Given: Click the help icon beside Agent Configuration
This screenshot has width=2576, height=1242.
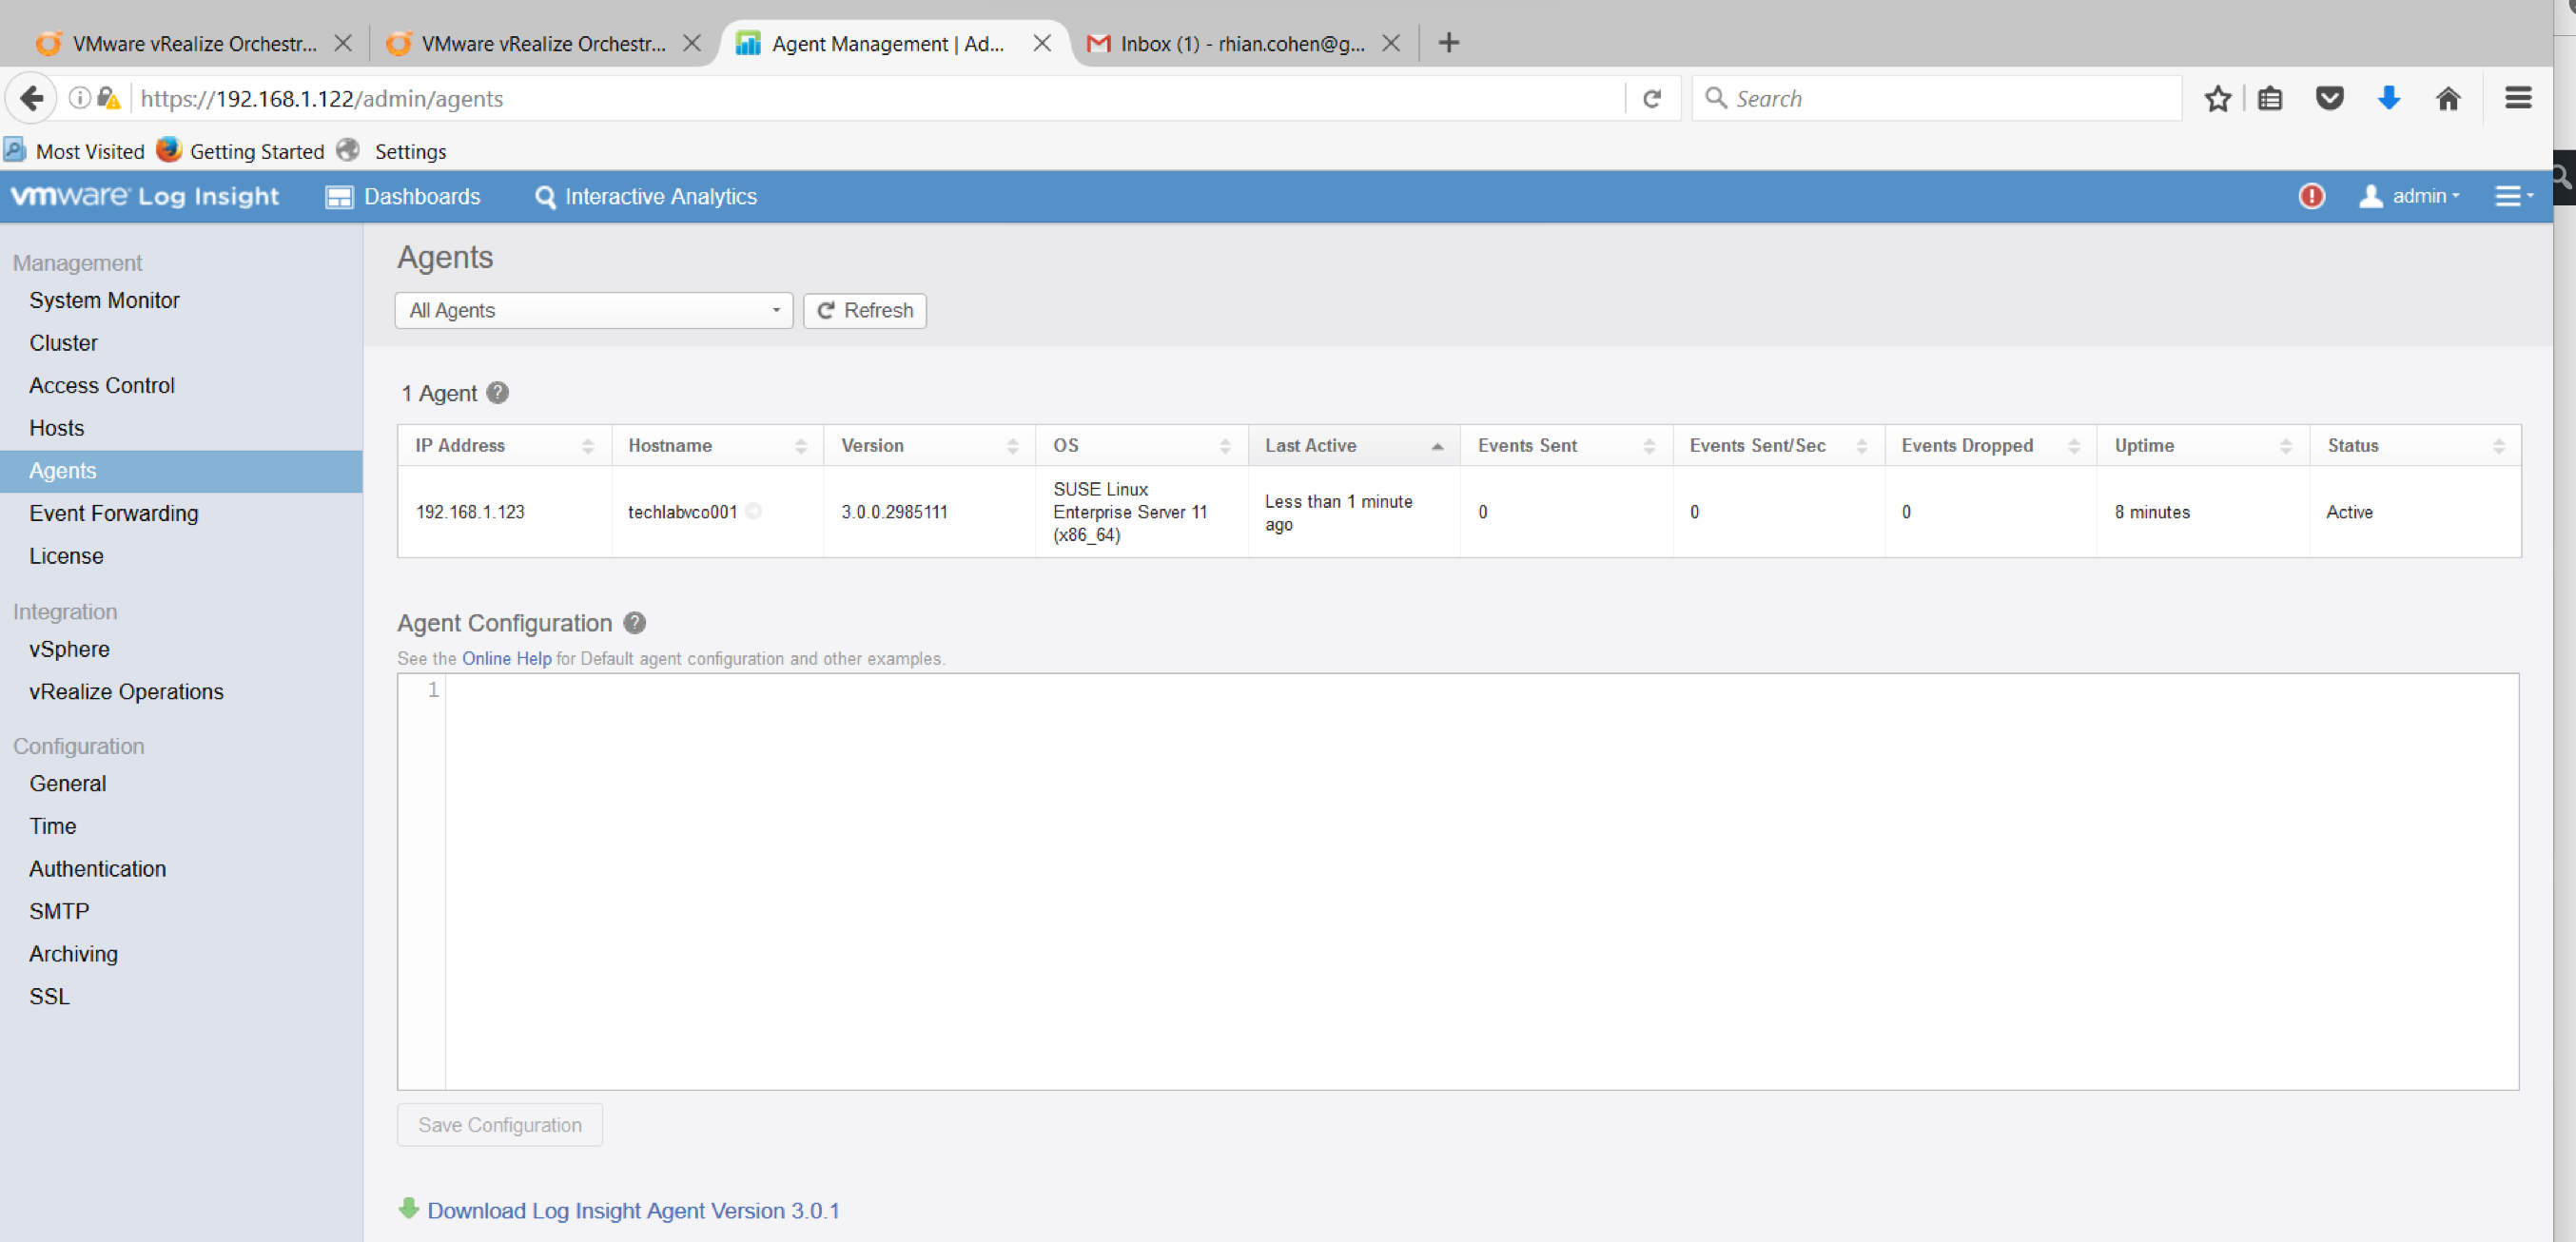Looking at the screenshot, I should tap(634, 623).
